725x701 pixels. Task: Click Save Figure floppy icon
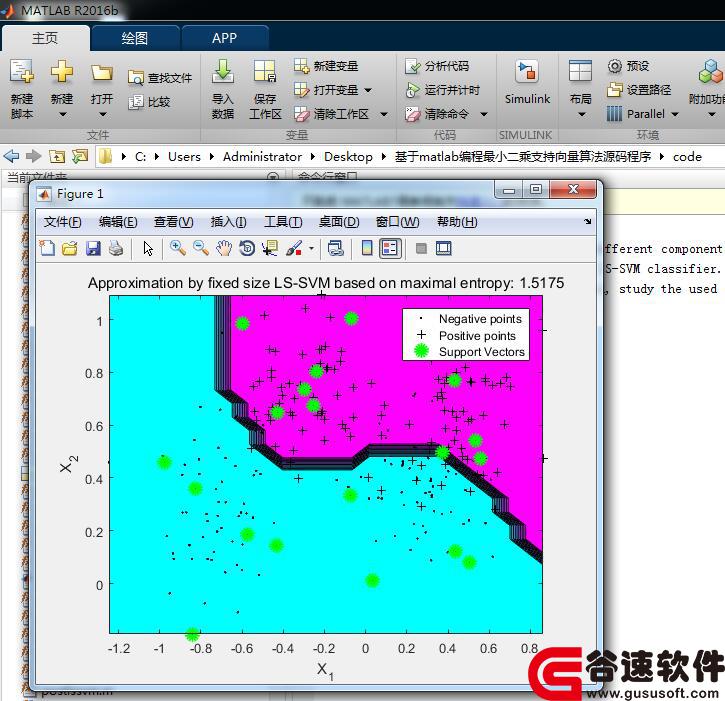coord(93,248)
